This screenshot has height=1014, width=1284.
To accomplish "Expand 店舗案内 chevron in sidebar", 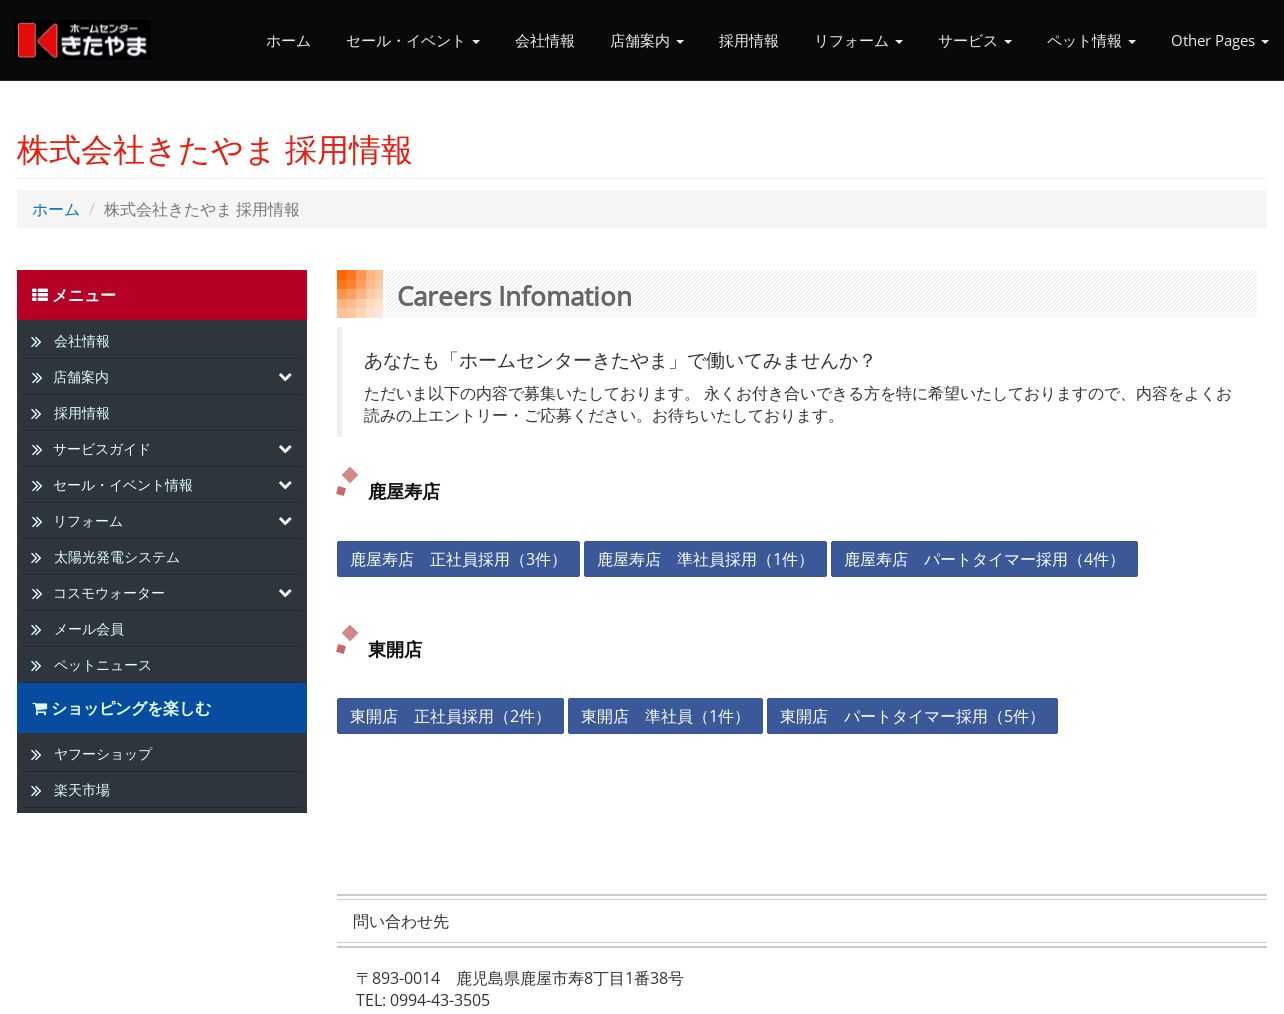I will [285, 377].
